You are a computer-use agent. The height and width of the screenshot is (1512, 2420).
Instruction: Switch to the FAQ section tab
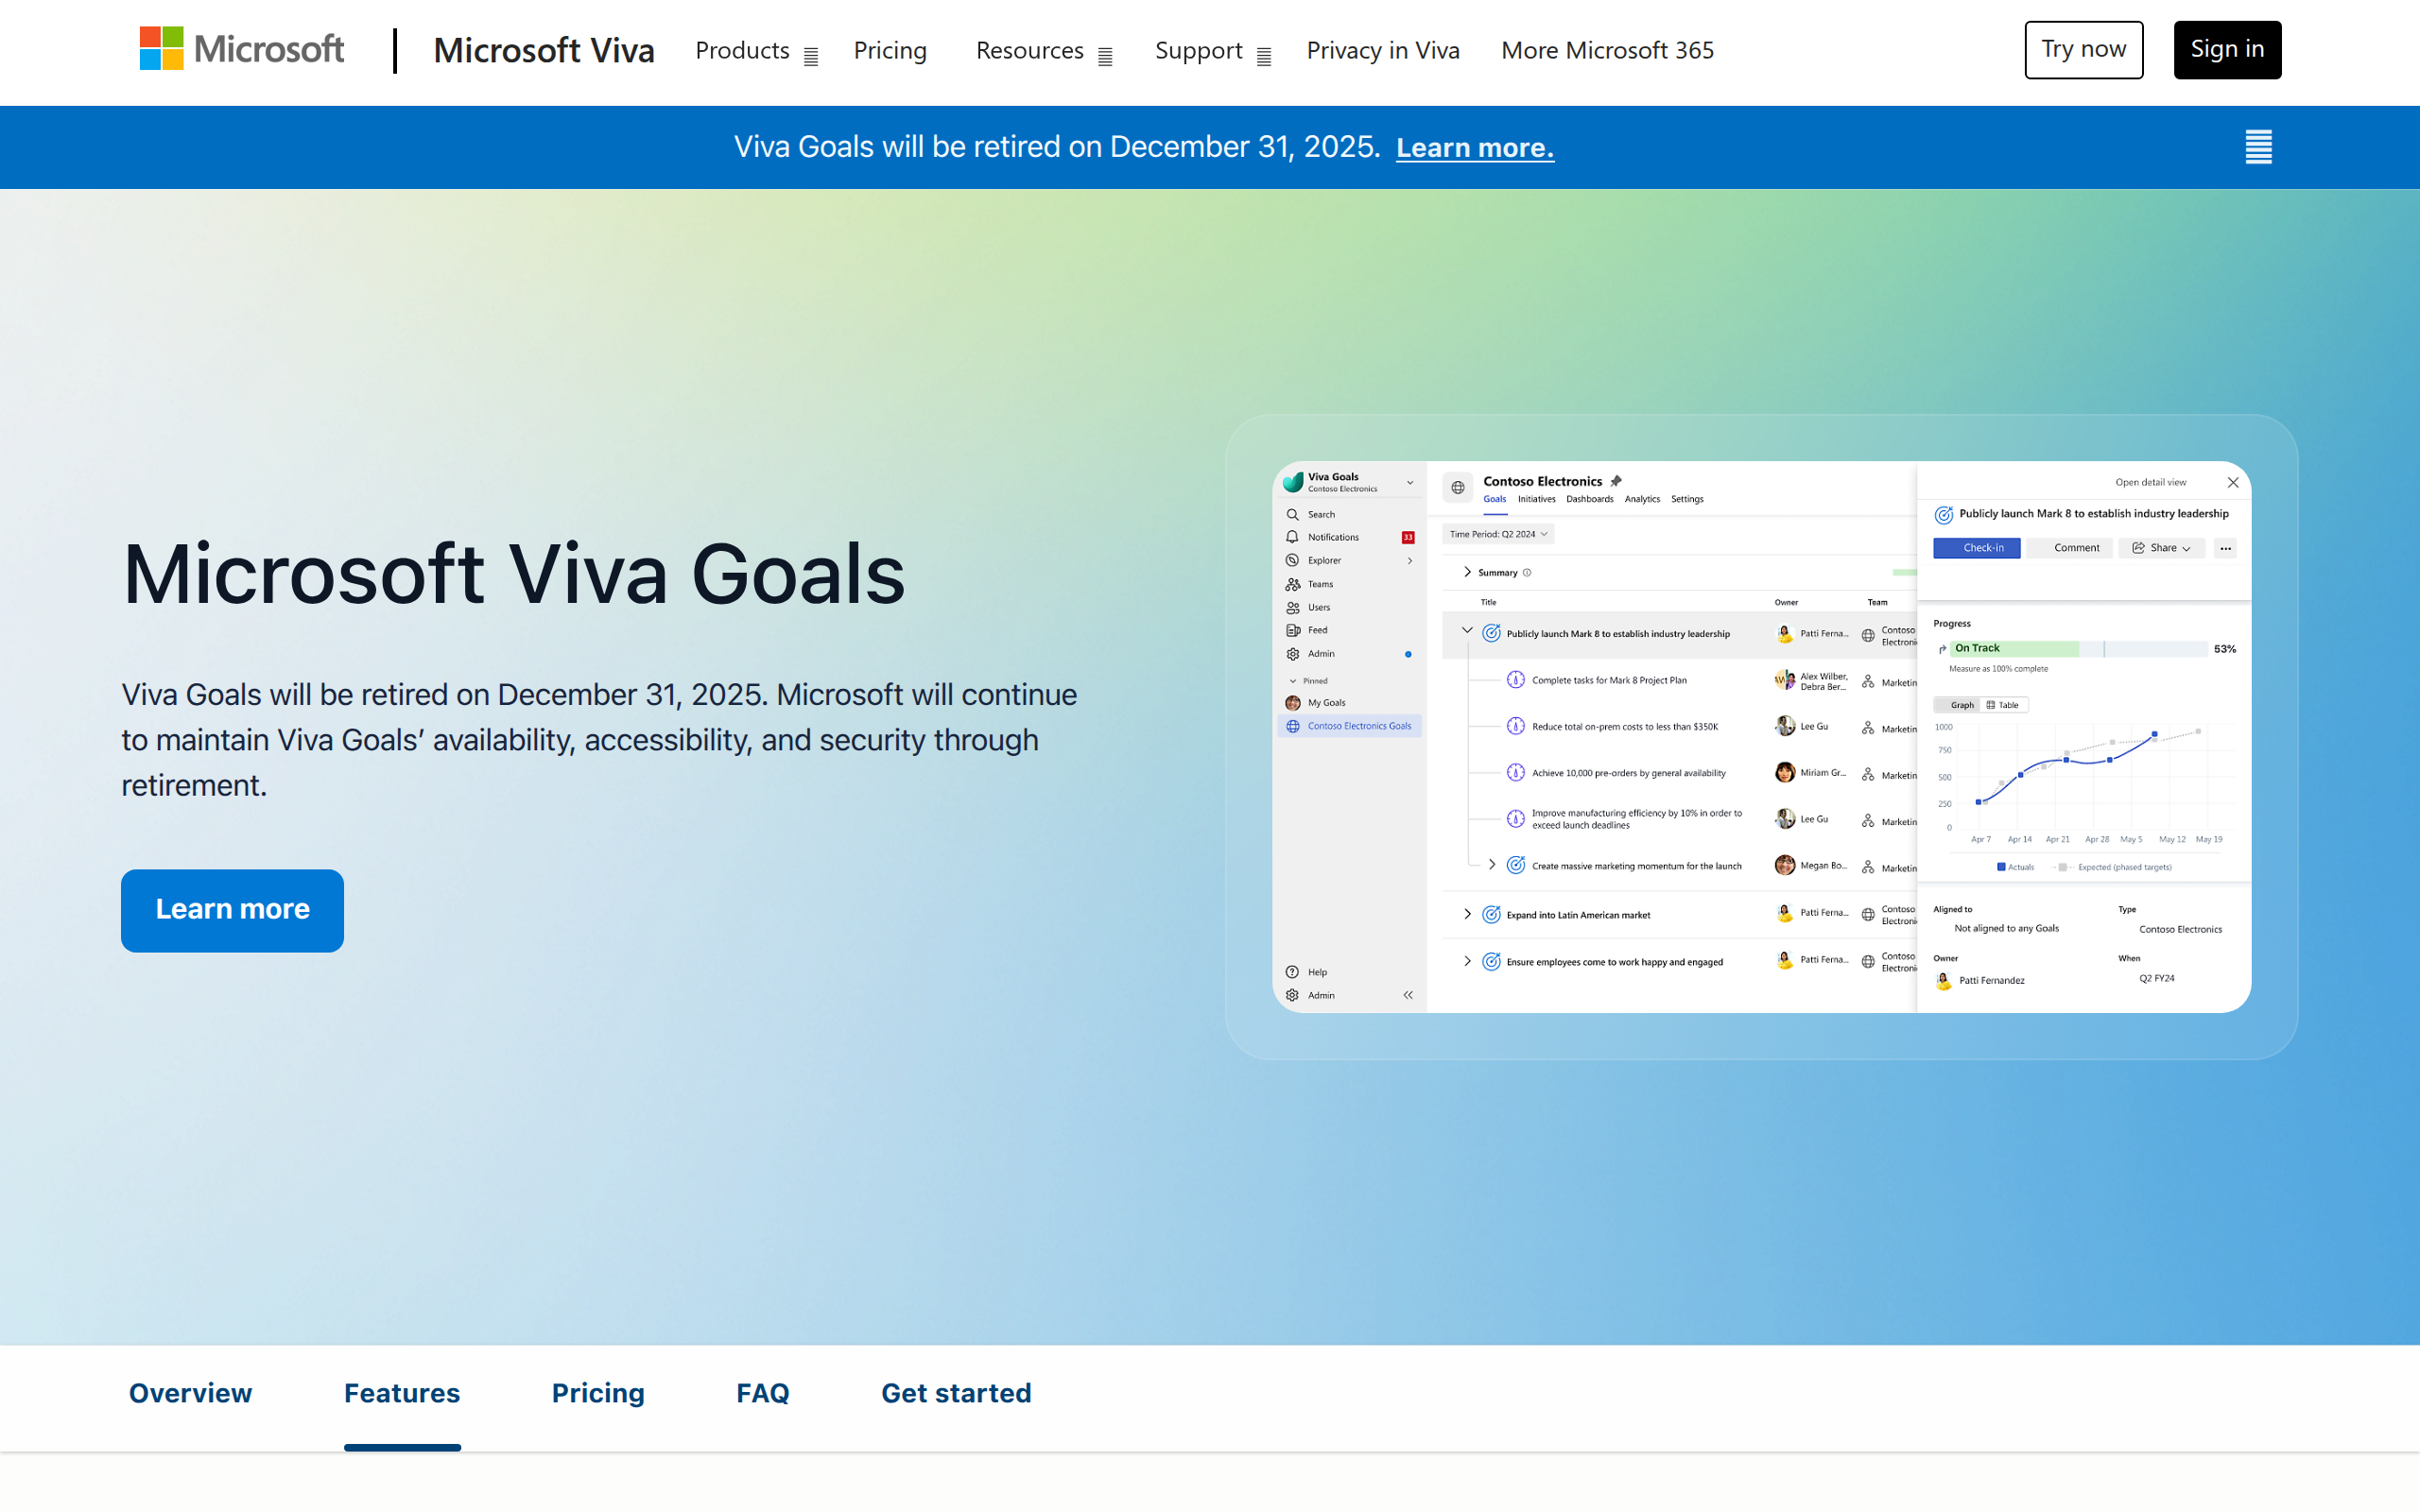coord(762,1393)
